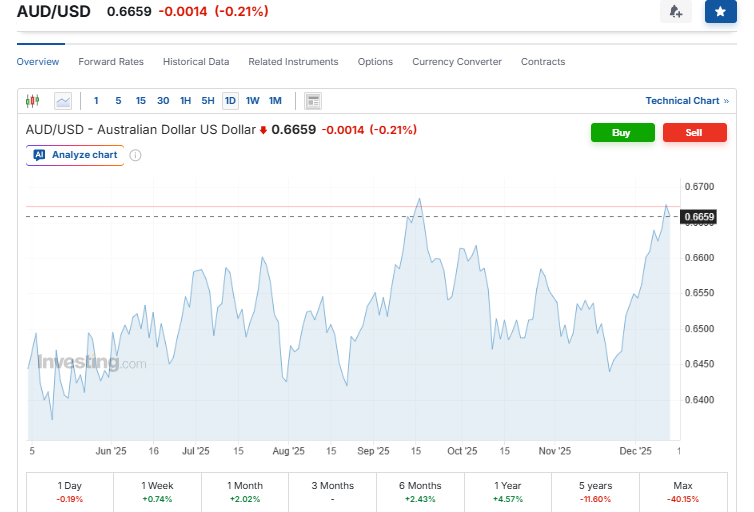Image resolution: width=754 pixels, height=512 pixels.
Task: Select the 15 minute interval
Action: pyautogui.click(x=140, y=101)
